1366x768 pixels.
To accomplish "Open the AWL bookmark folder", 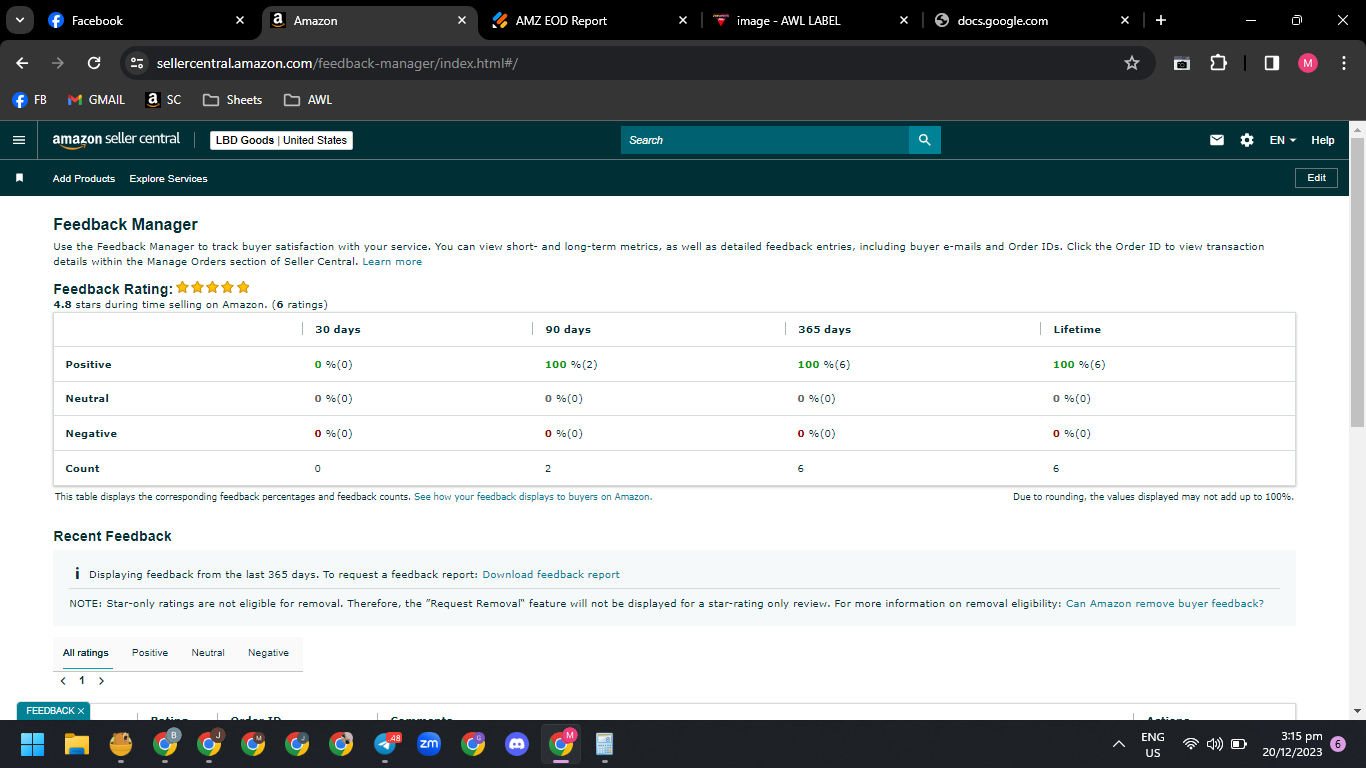I will tap(308, 100).
